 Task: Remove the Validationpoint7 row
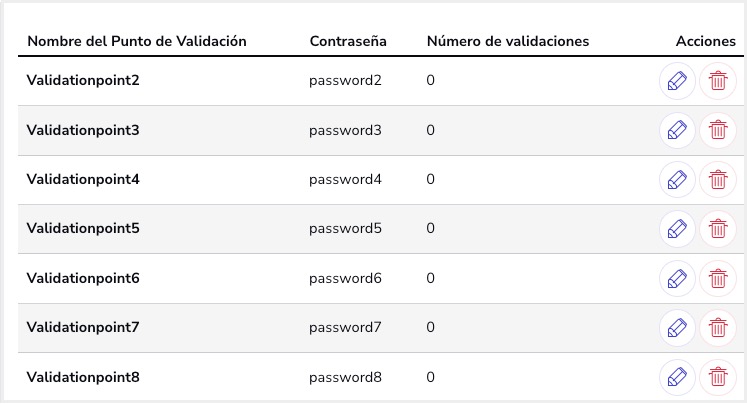[718, 328]
